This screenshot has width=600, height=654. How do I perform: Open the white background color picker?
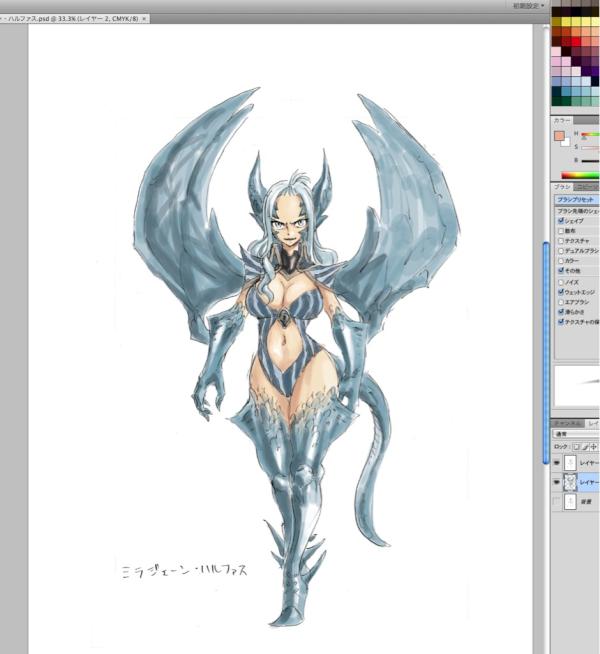click(566, 143)
